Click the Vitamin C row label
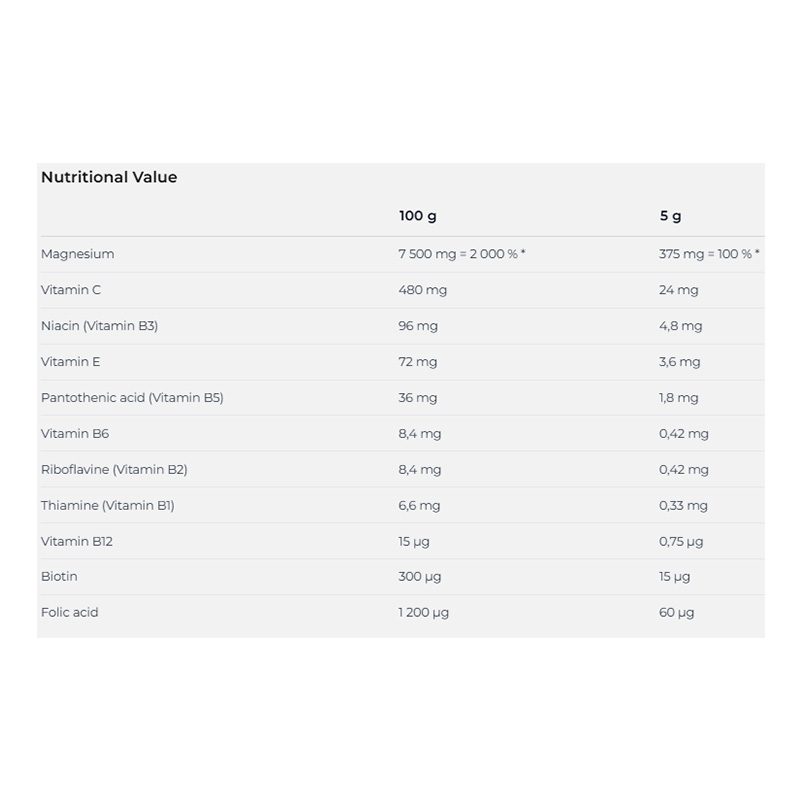800x800 pixels. point(71,290)
